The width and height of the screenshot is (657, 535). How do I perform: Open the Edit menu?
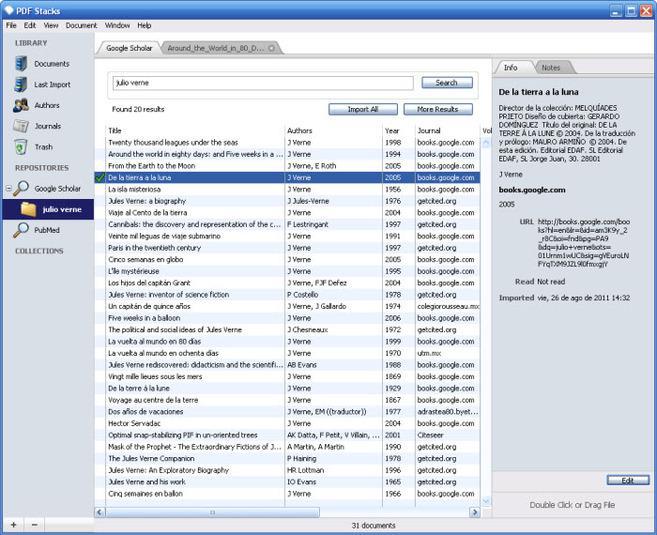coord(30,26)
